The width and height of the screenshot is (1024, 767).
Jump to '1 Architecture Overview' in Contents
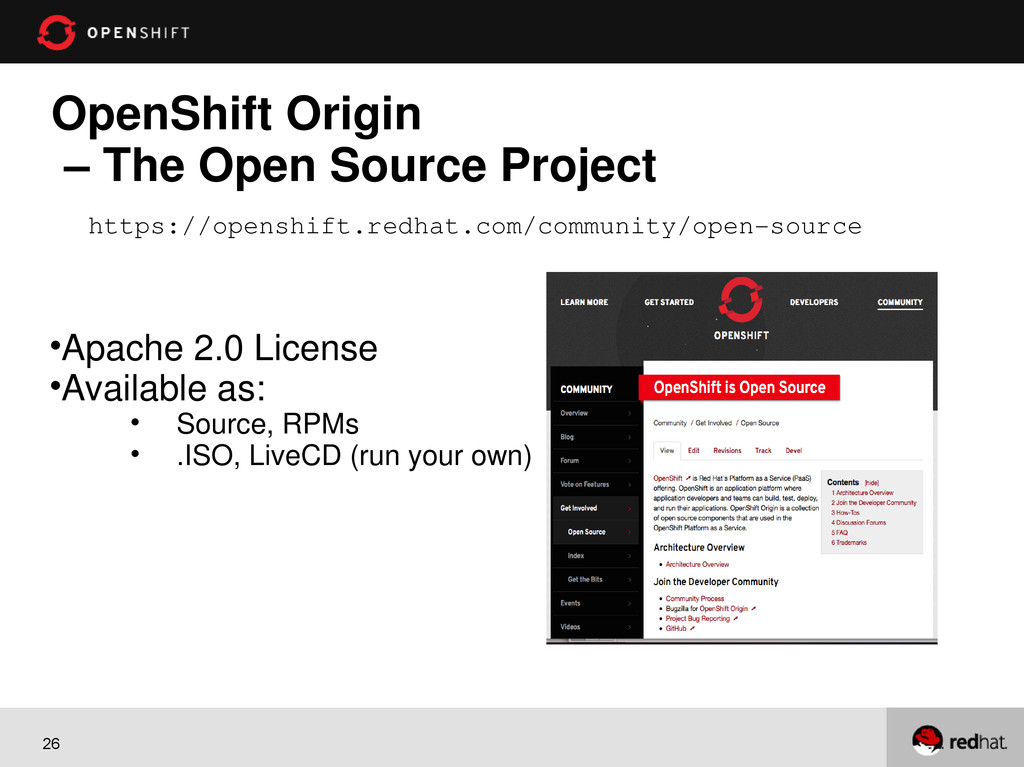(862, 493)
